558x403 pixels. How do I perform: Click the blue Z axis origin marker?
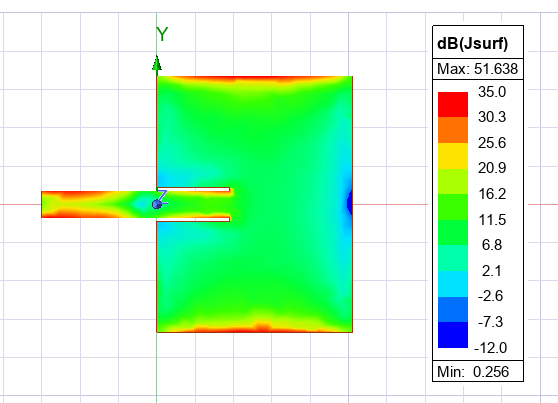click(156, 204)
